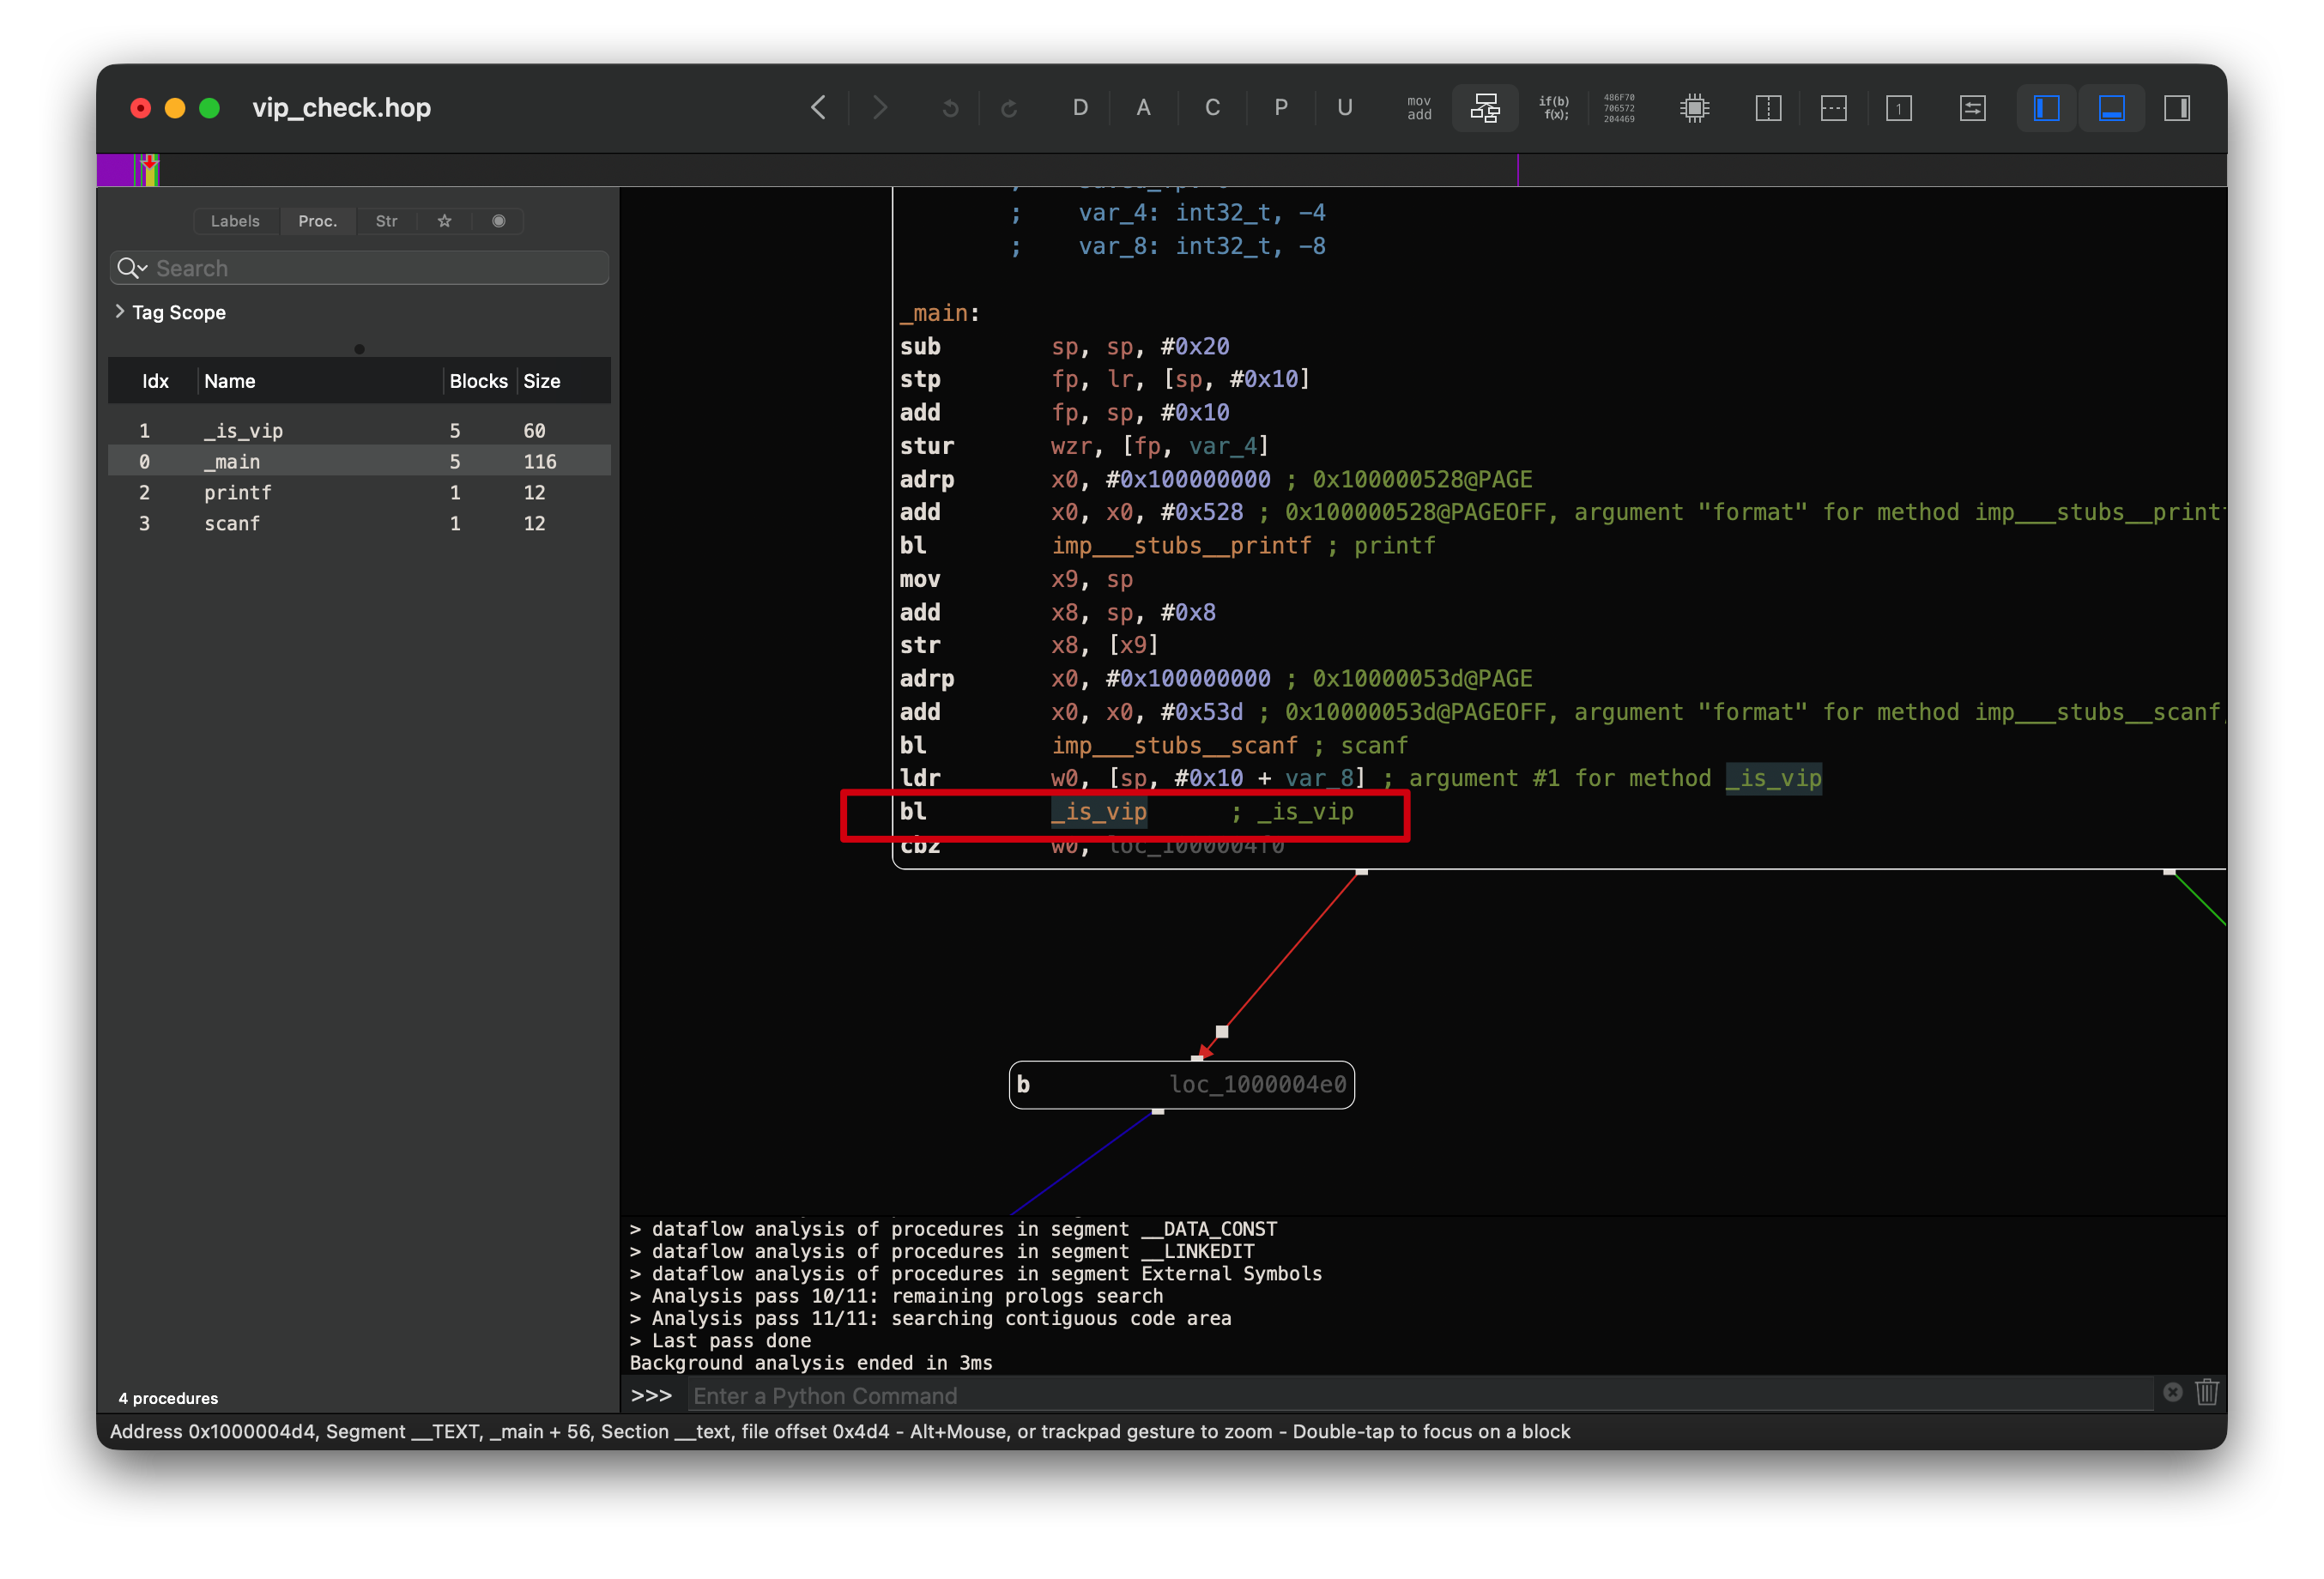This screenshot has width=2324, height=1579.
Task: Mark selection as procedure with P
Action: (1280, 108)
